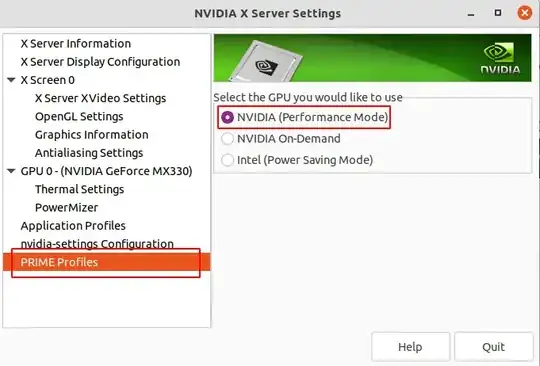Select PRIME Profiles in the sidebar
This screenshot has width=540, height=366.
click(106, 262)
